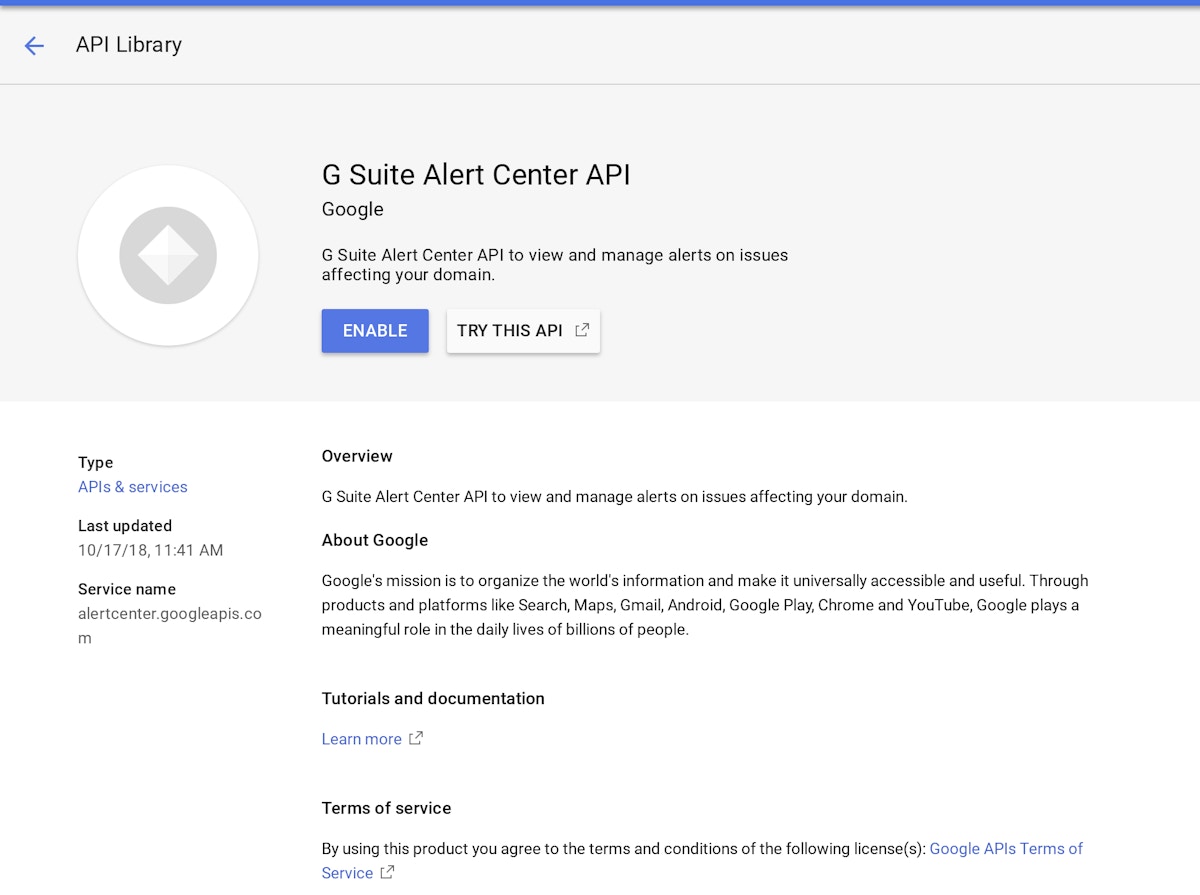Click the G Suite Alert Center API heading
The height and width of the screenshot is (895, 1200).
(476, 175)
